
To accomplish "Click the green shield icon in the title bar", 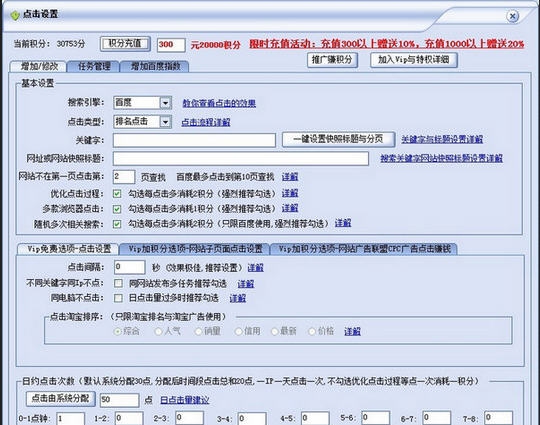I will pos(15,15).
